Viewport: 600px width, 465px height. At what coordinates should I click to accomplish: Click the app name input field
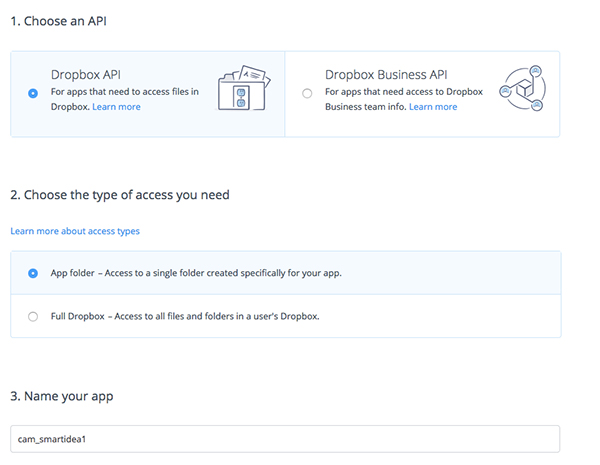click(285, 439)
